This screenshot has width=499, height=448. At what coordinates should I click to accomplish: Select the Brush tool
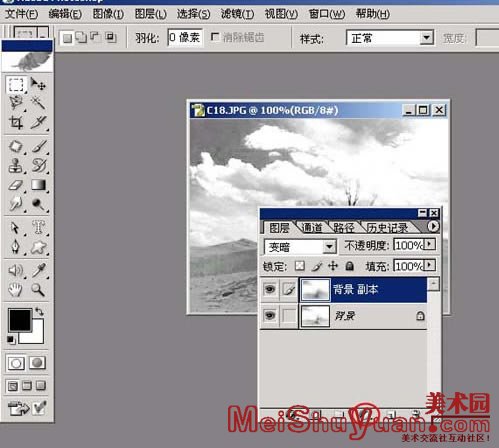pyautogui.click(x=38, y=146)
